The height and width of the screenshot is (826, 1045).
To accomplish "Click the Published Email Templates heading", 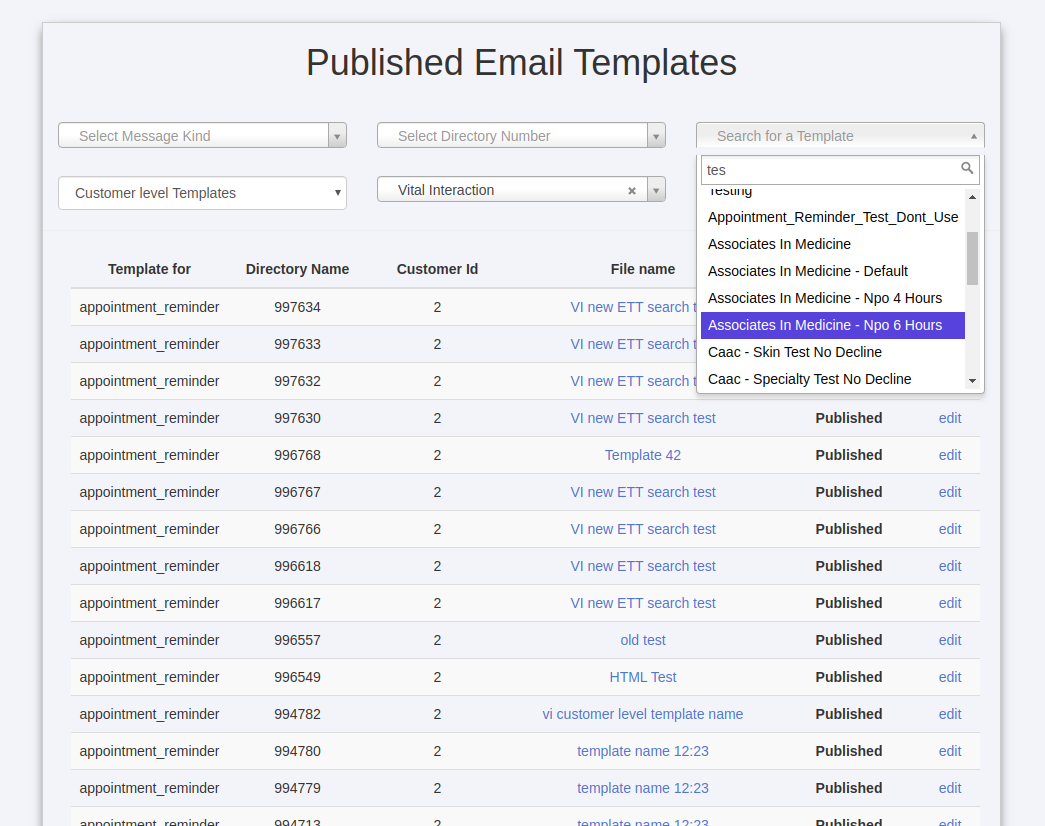I will click(521, 63).
